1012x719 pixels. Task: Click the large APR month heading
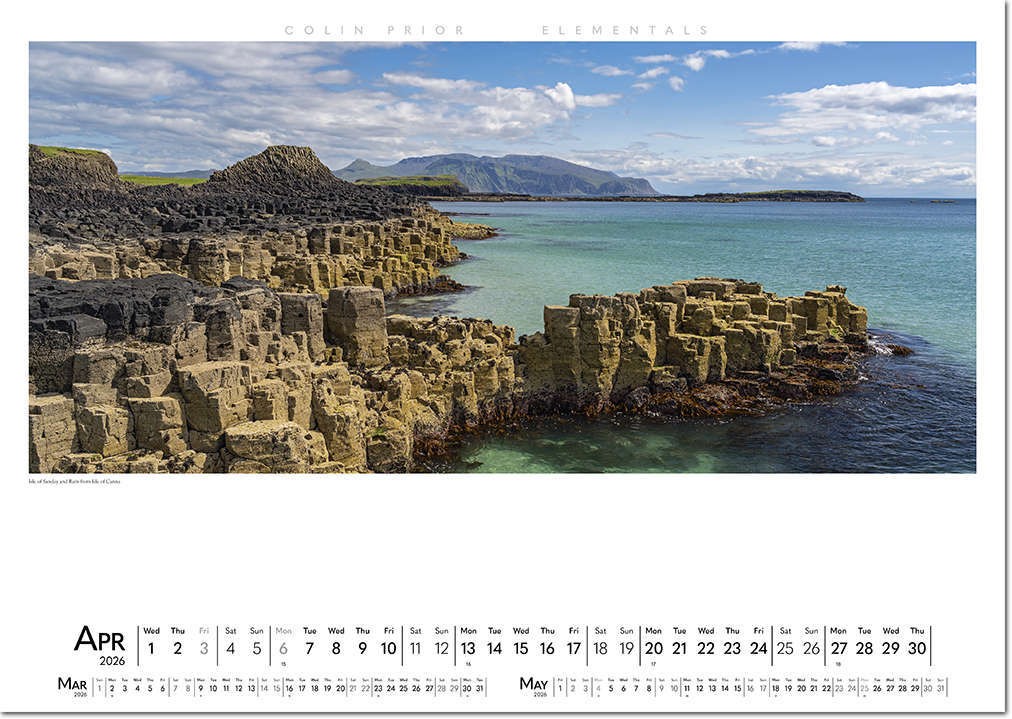[x=99, y=638]
